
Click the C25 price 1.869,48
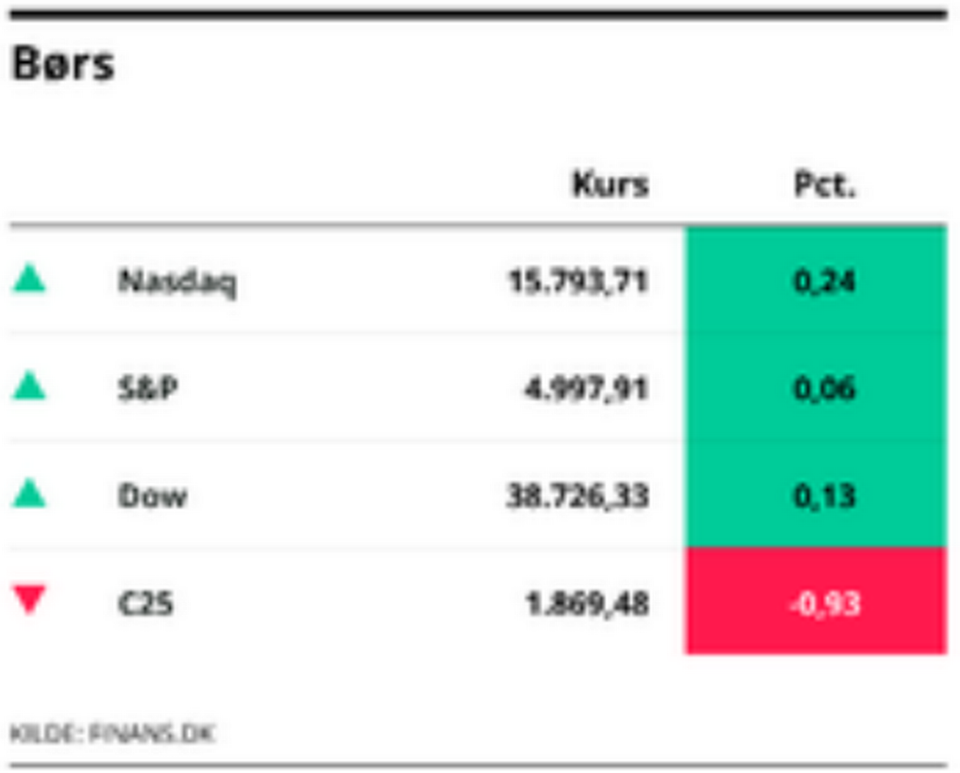(587, 604)
